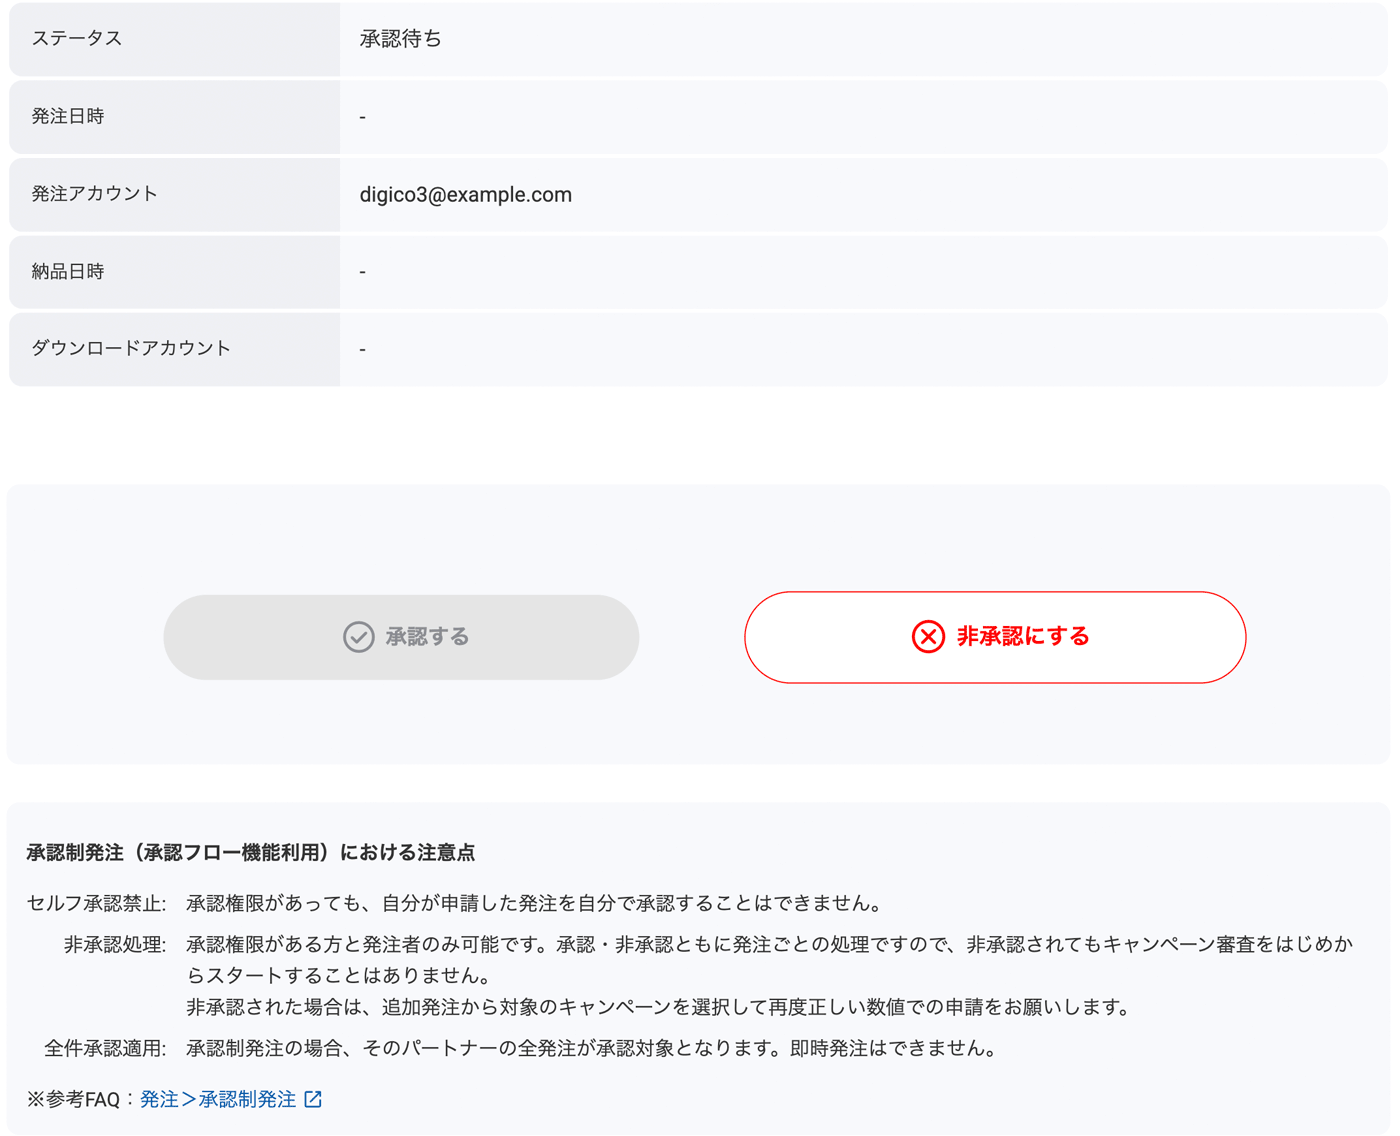Click the dash value in ダウンロードアカウント row
The width and height of the screenshot is (1400, 1136).
[x=362, y=349]
